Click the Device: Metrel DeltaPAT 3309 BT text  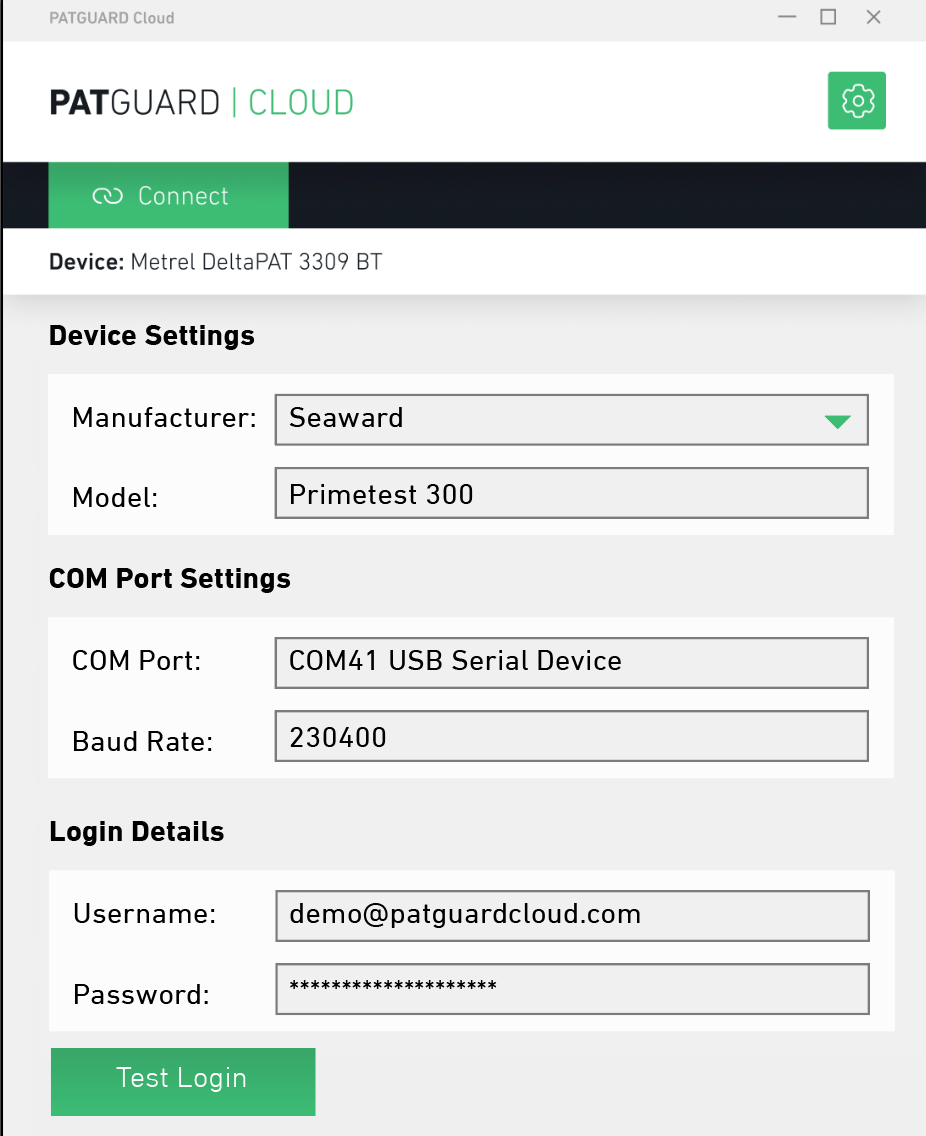click(x=215, y=262)
